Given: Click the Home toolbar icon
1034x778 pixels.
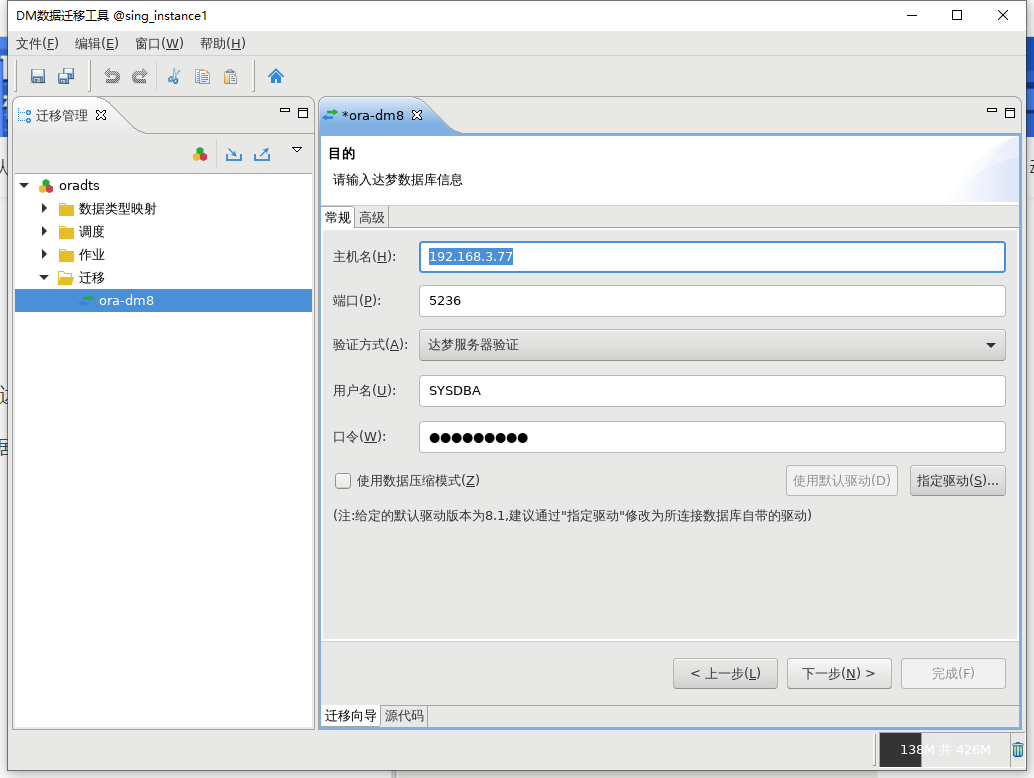Looking at the screenshot, I should (x=276, y=76).
